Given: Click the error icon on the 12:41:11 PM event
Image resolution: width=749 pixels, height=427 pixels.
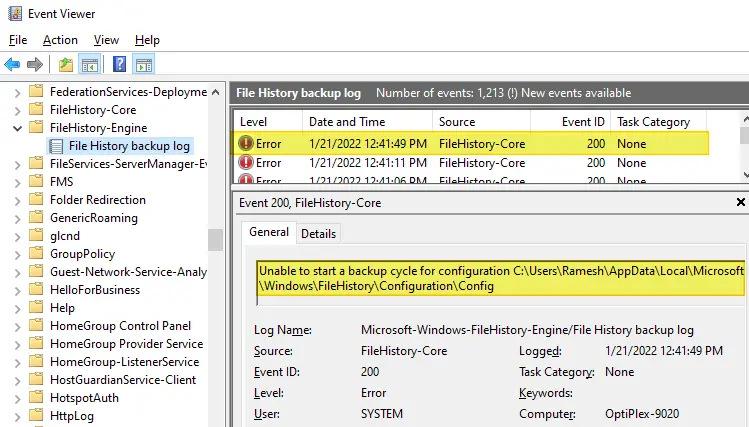Looking at the screenshot, I should 246,162.
